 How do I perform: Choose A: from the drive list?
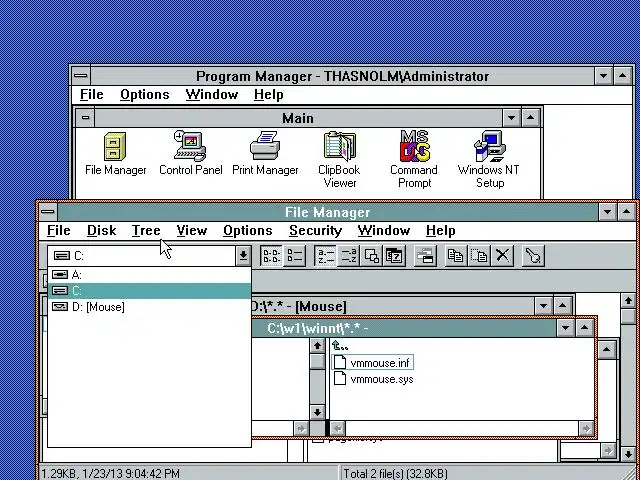click(149, 275)
